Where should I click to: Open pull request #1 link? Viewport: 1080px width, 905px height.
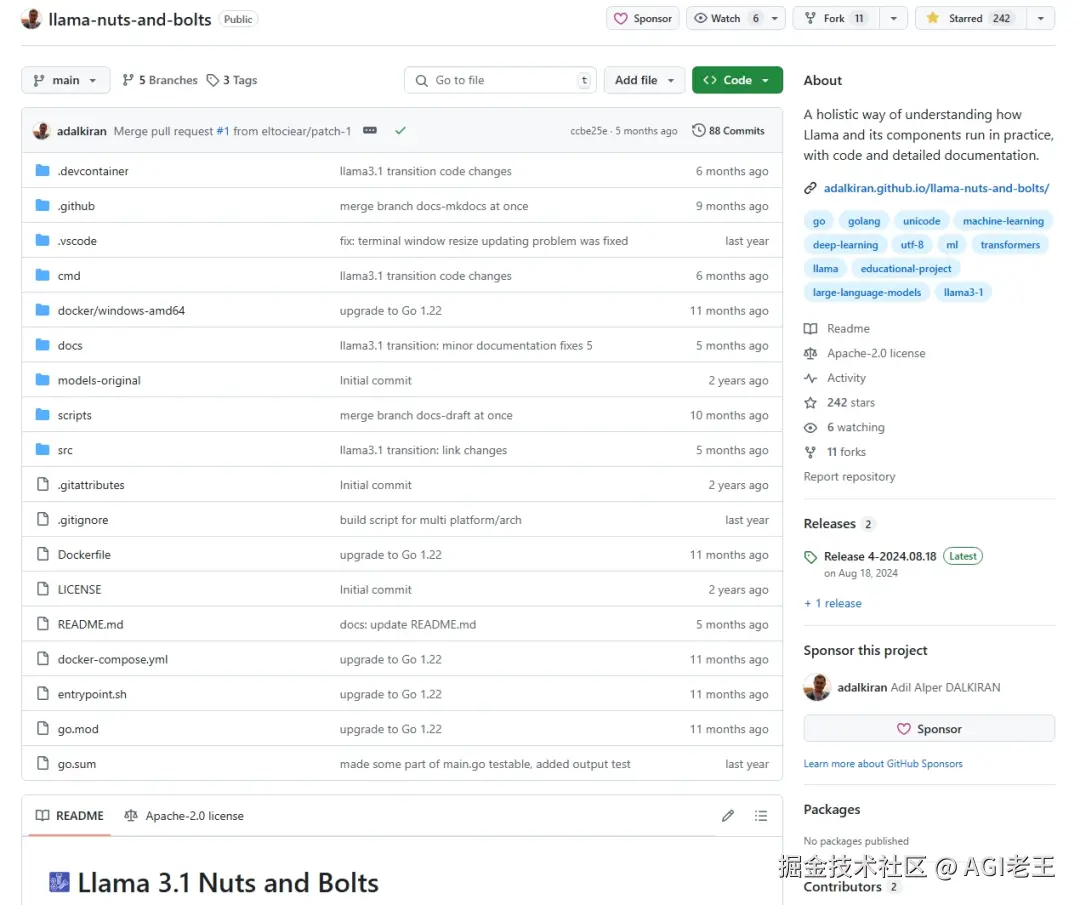[x=222, y=131]
